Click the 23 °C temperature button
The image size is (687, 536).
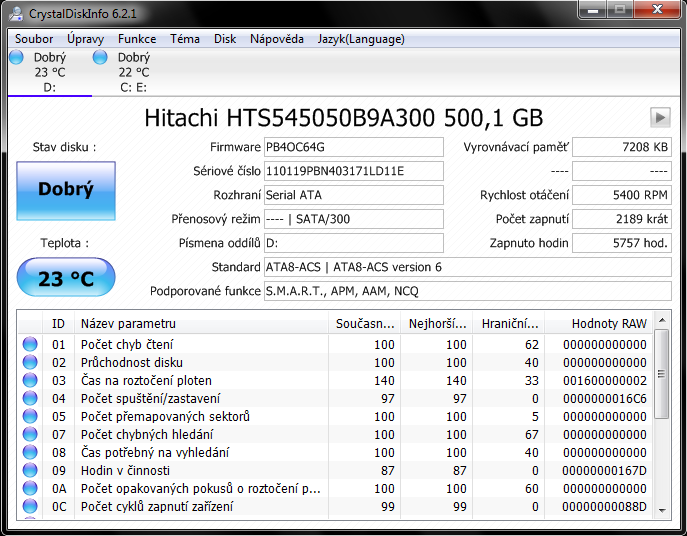(66, 278)
